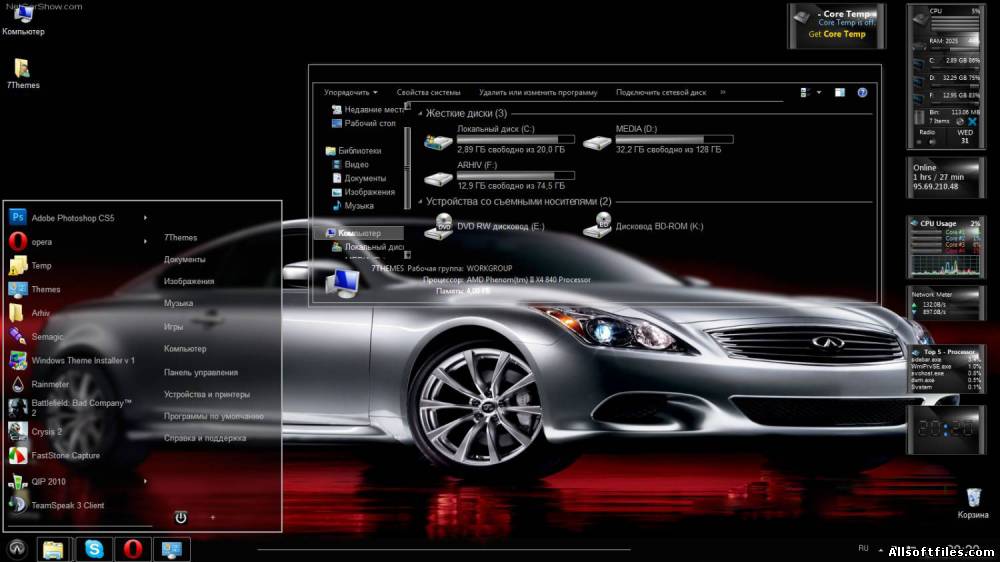The width and height of the screenshot is (1000, 562).
Task: Open Opera from the taskbar
Action: (x=133, y=549)
